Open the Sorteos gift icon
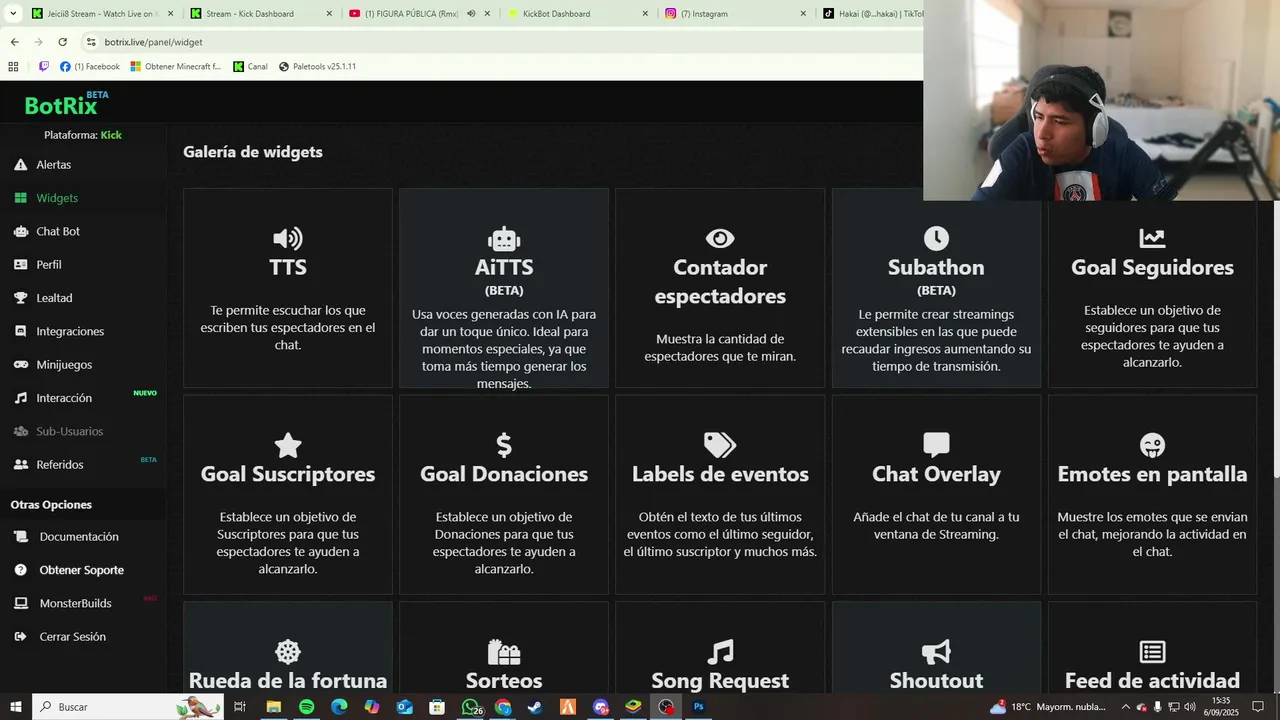1280x720 pixels. 504,652
